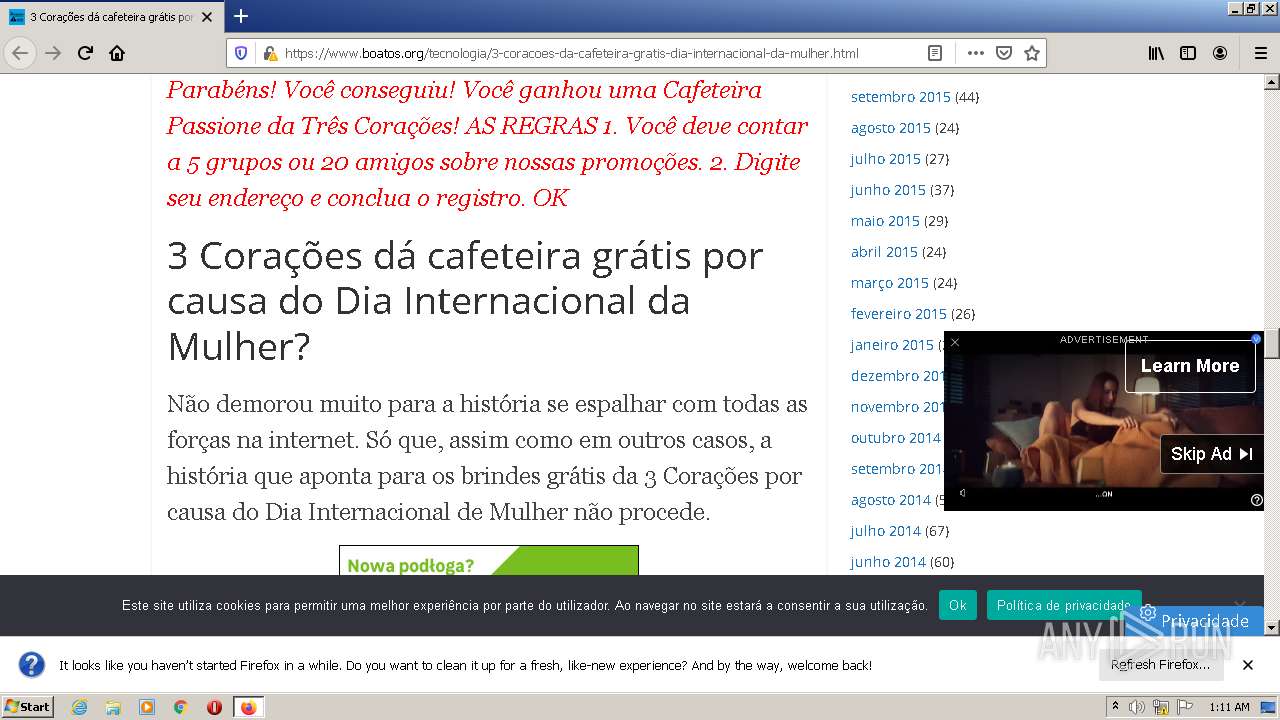Open julho 2014 archive link
1280x720 pixels.
[x=885, y=531]
